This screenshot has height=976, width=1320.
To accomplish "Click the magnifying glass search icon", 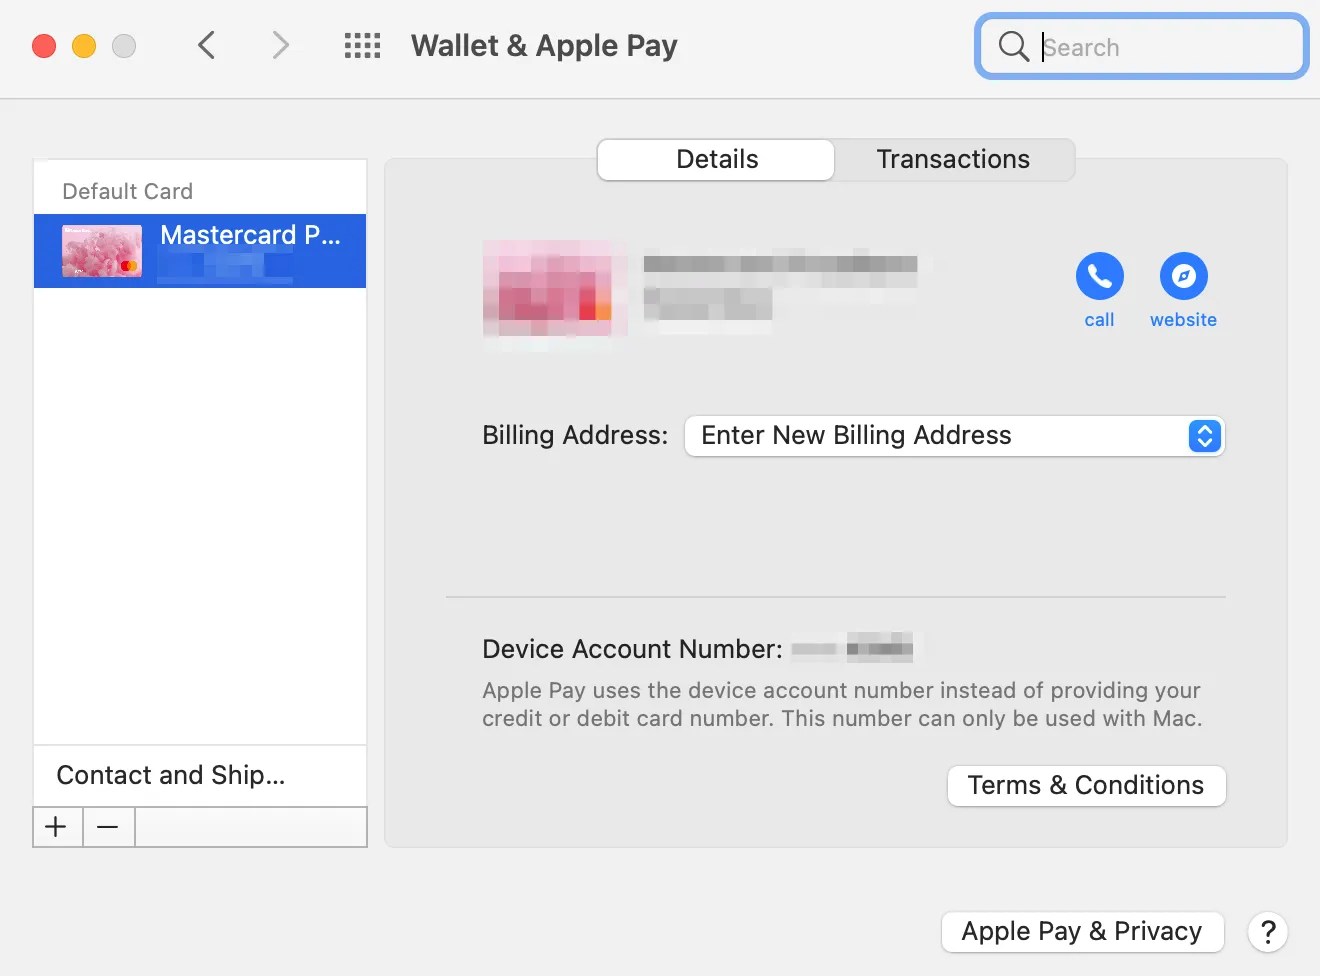I will click(1012, 46).
